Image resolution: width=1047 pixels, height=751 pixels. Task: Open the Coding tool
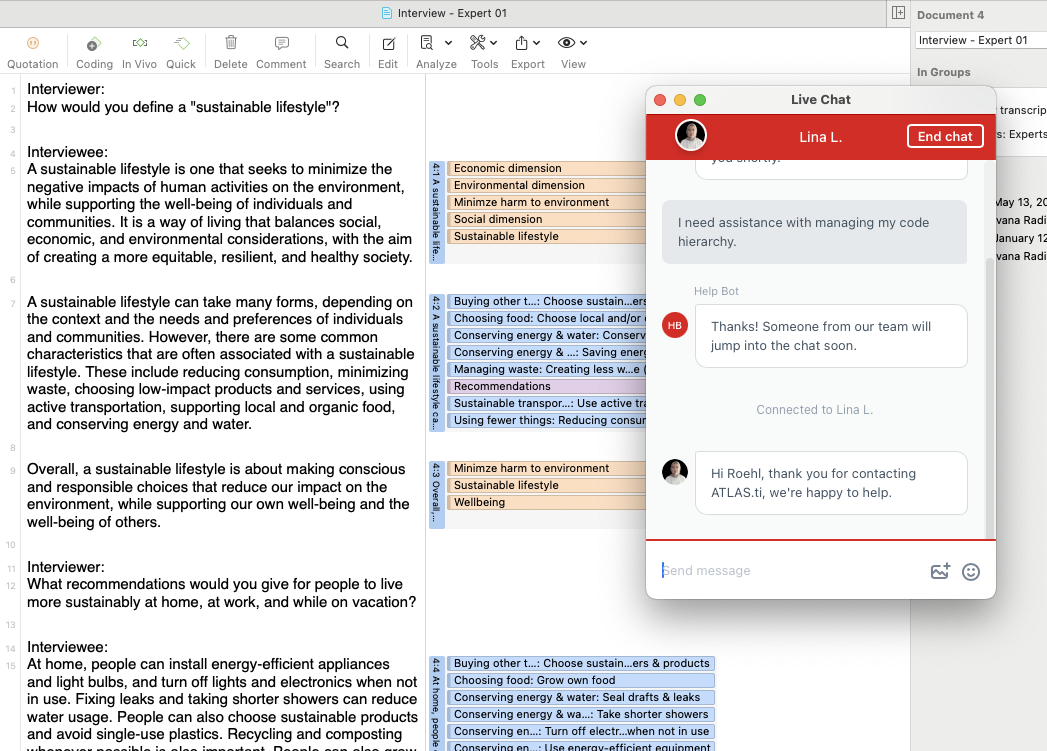coord(94,44)
